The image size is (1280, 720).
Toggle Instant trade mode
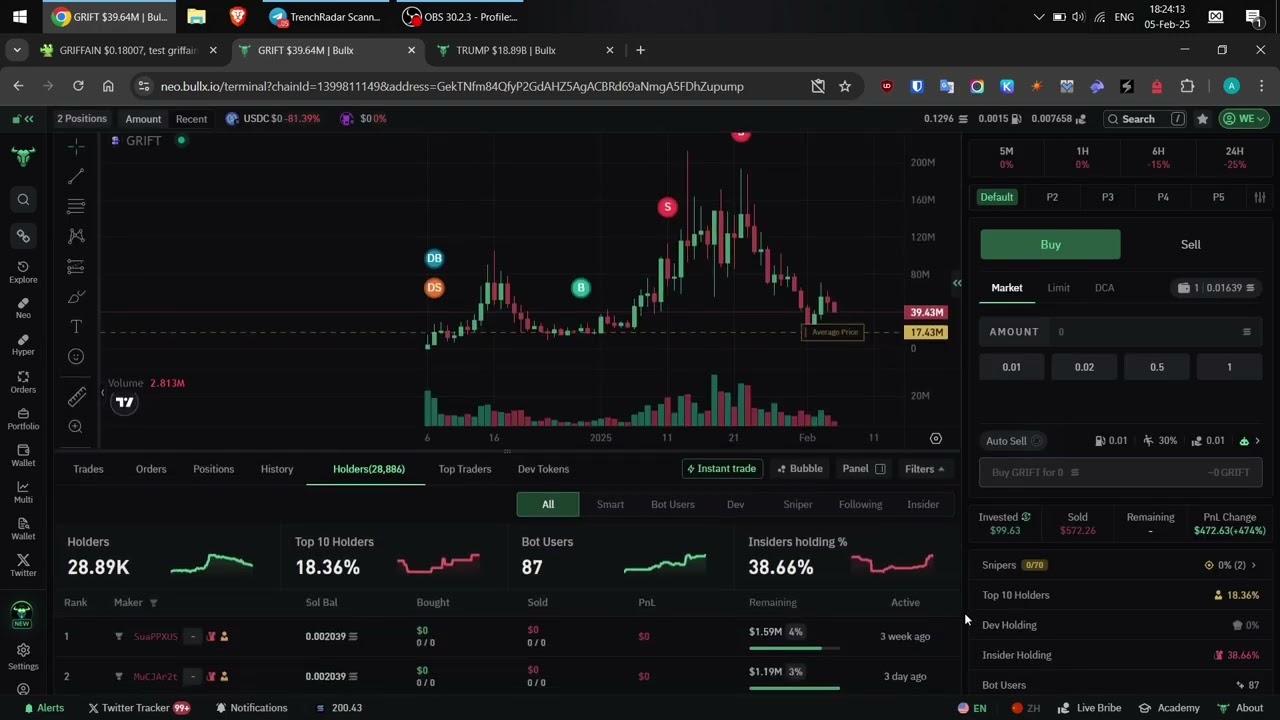tap(720, 469)
